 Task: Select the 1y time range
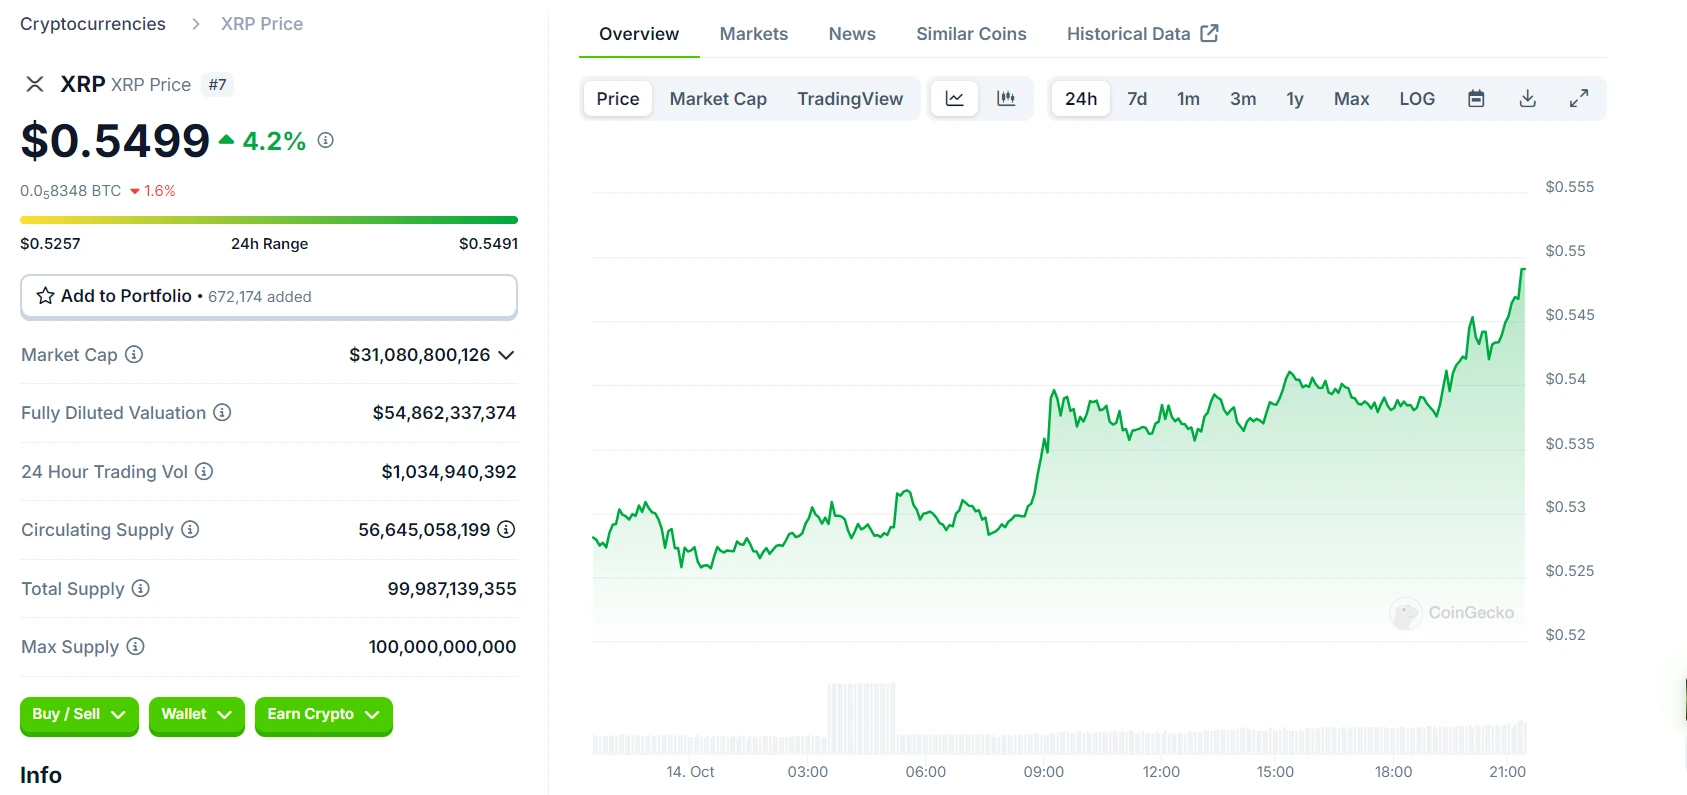coord(1295,99)
